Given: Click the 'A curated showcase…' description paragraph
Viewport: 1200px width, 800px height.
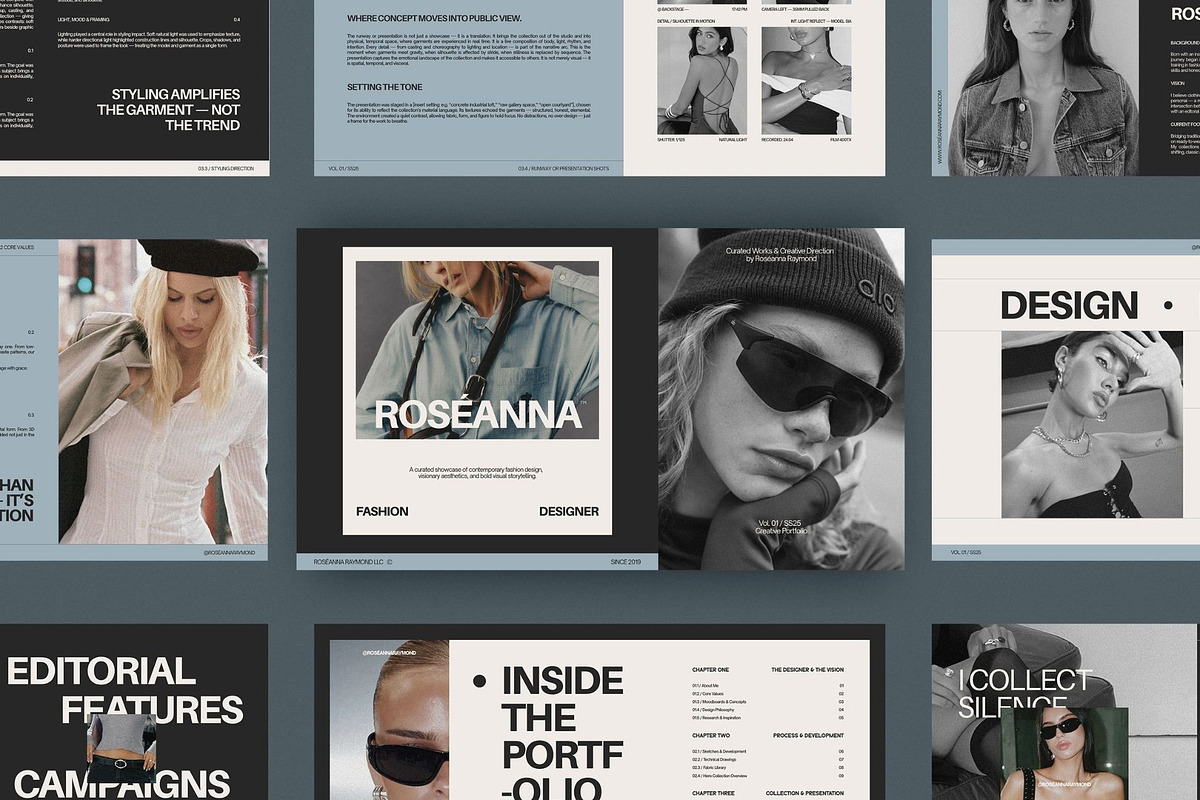Looking at the screenshot, I should (477, 472).
